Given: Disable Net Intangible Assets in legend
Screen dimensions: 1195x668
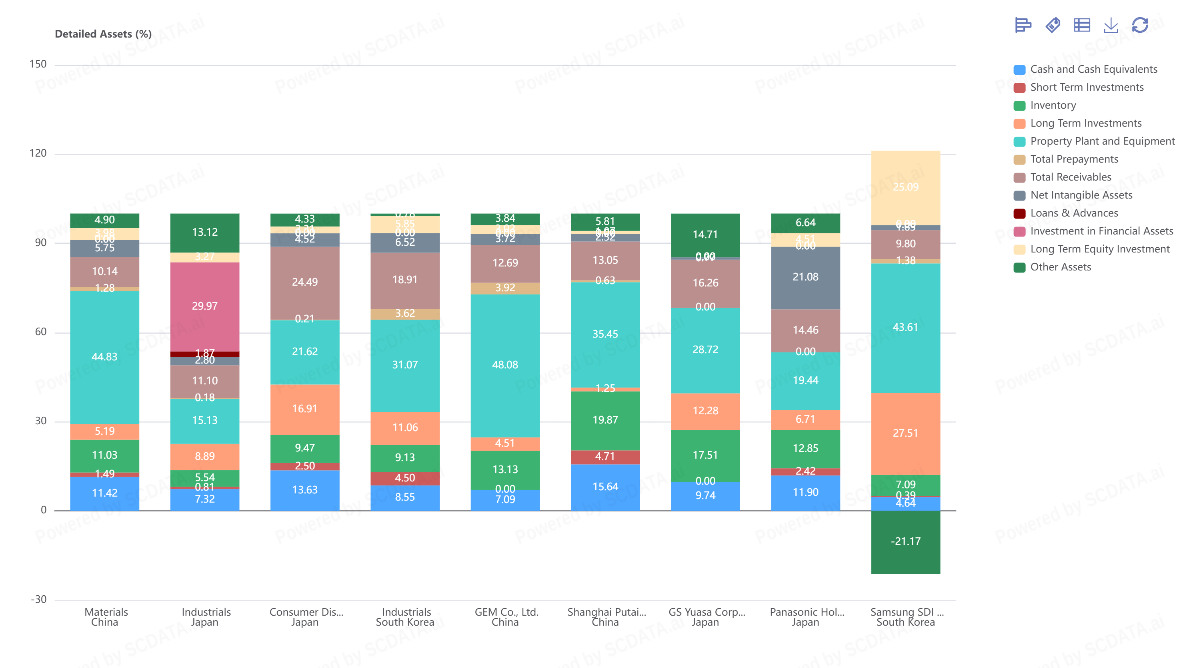Looking at the screenshot, I should point(1081,196).
